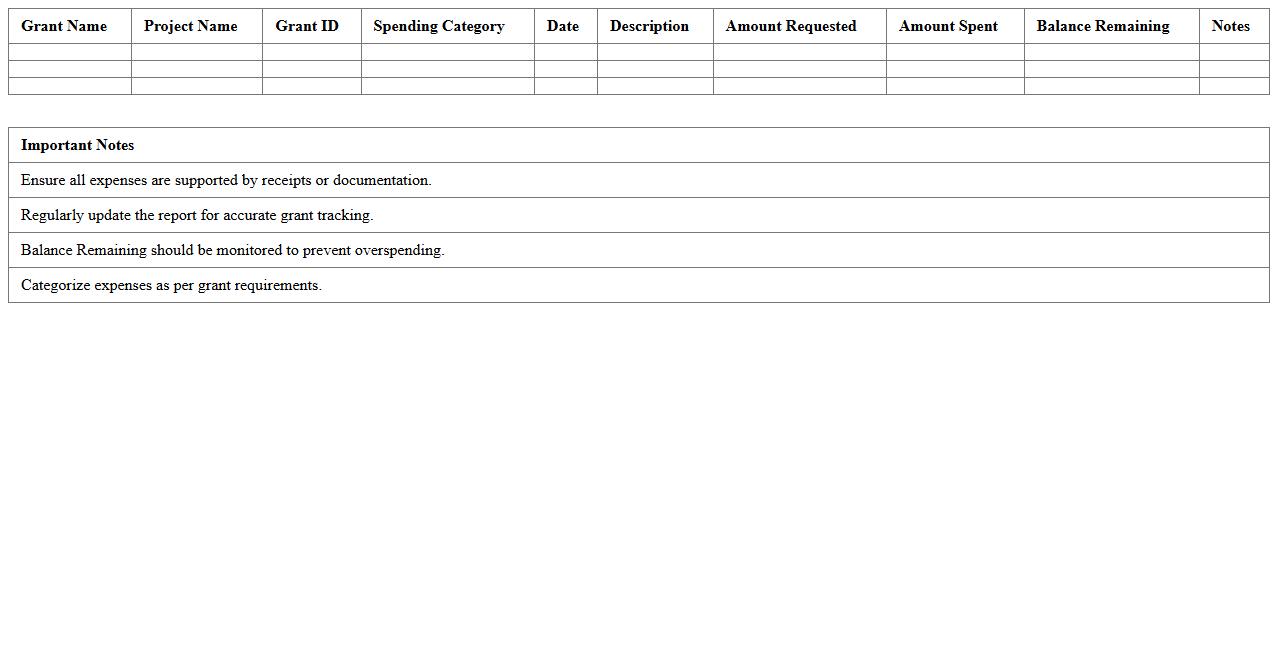Click the Important Notes heading

(x=78, y=145)
